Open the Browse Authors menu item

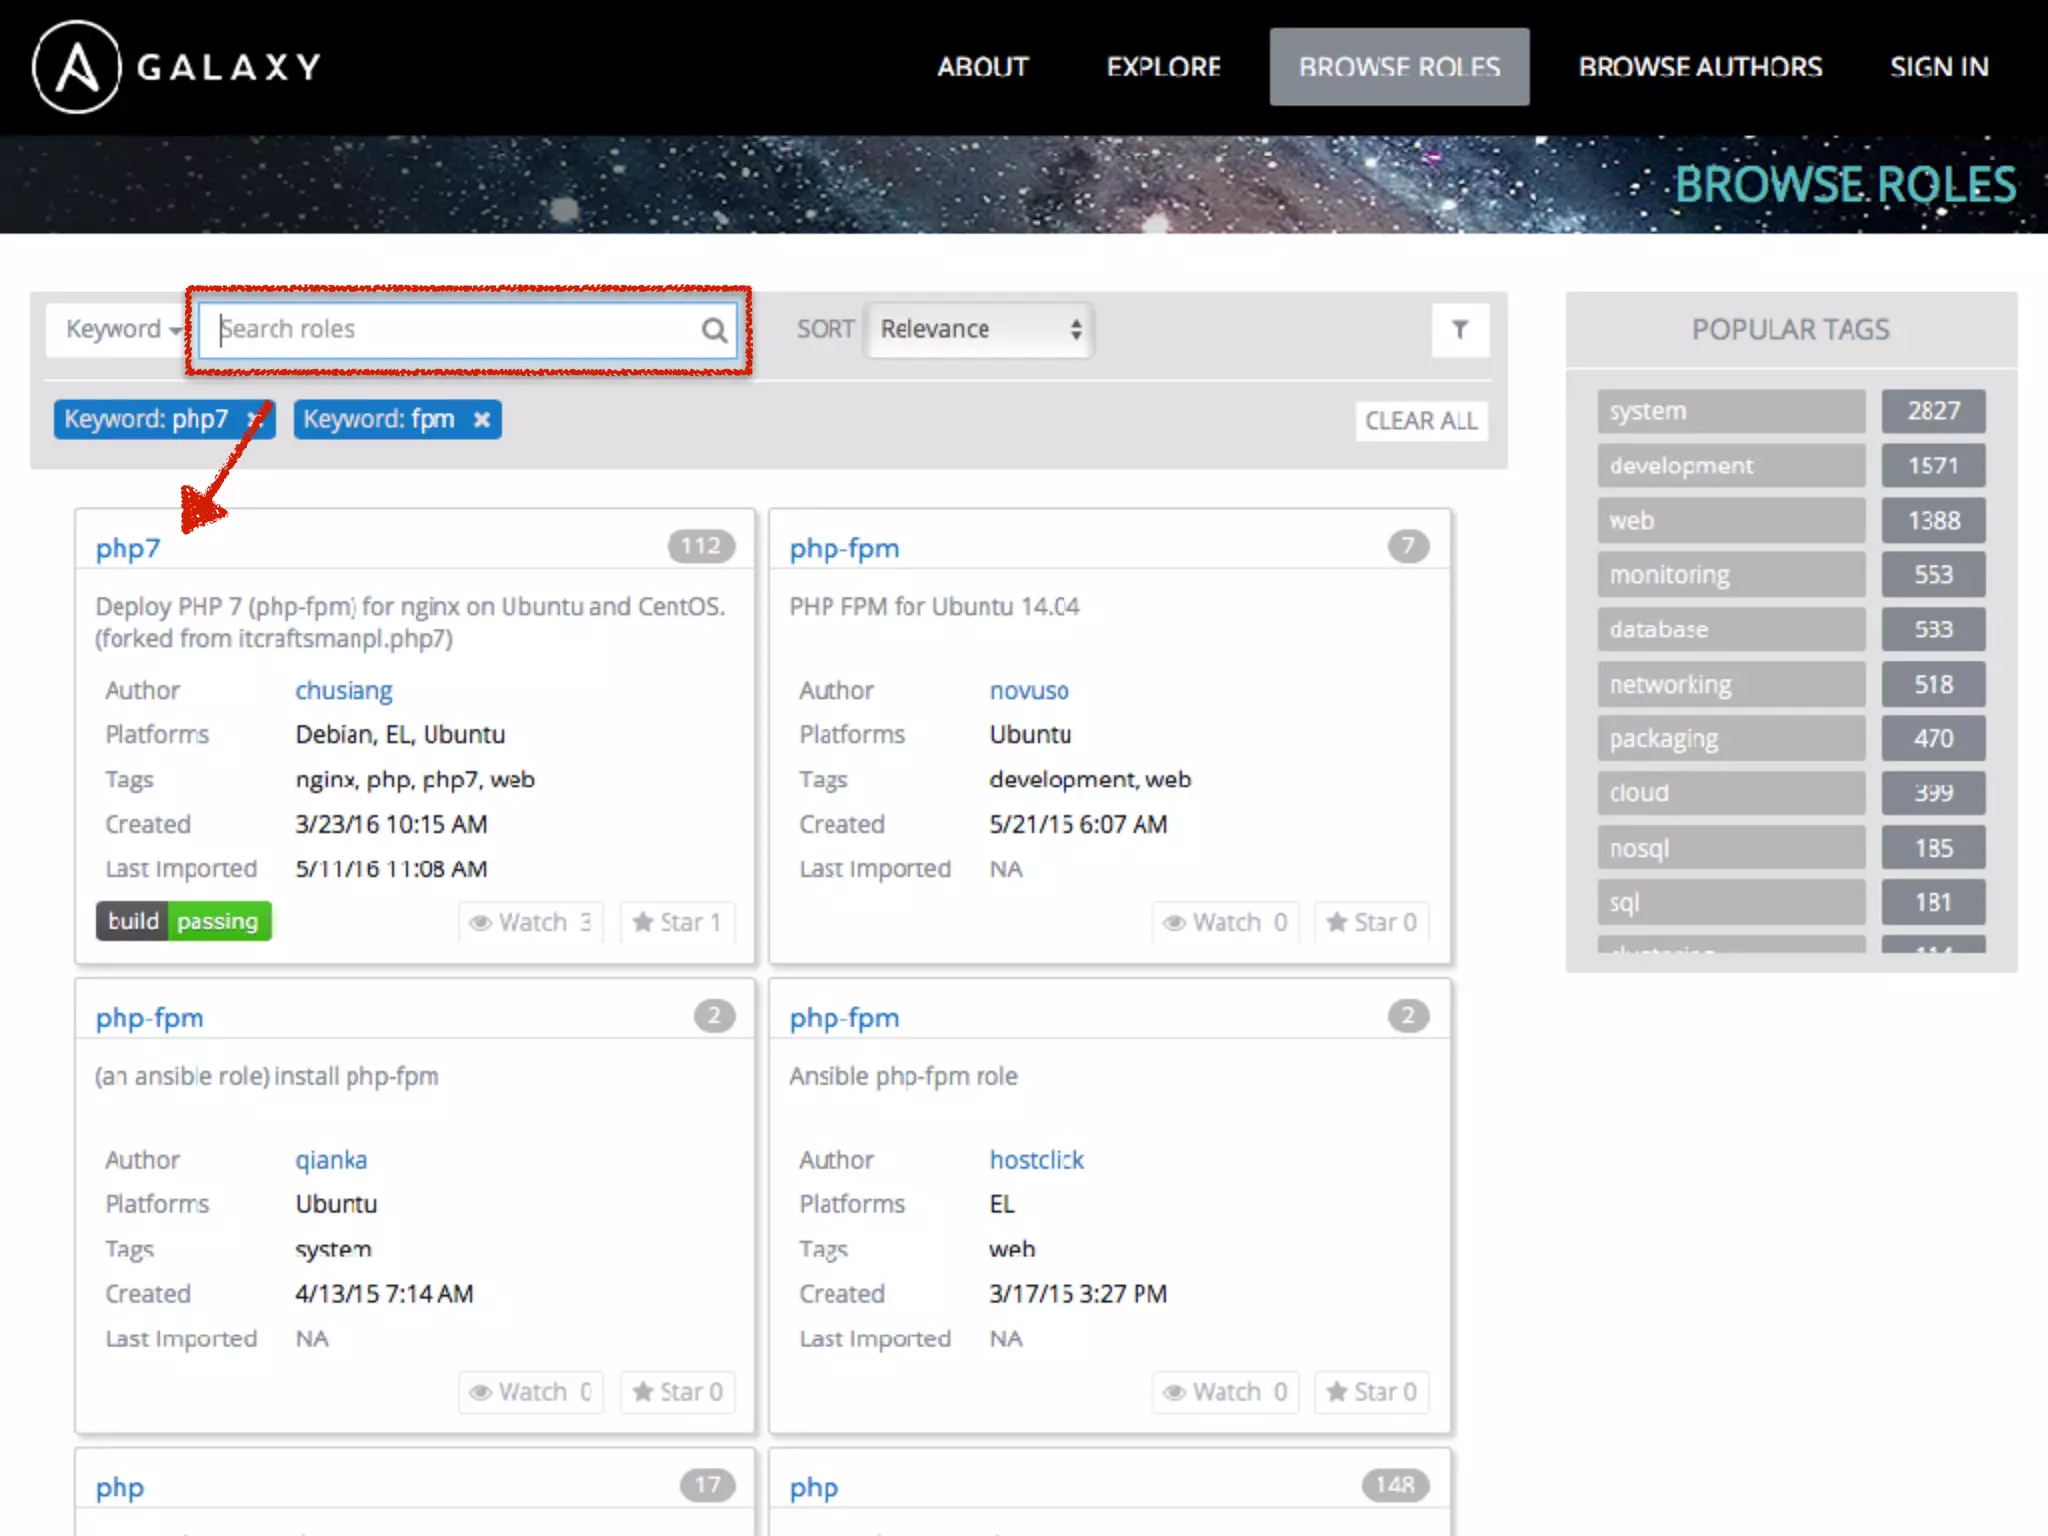[1700, 67]
